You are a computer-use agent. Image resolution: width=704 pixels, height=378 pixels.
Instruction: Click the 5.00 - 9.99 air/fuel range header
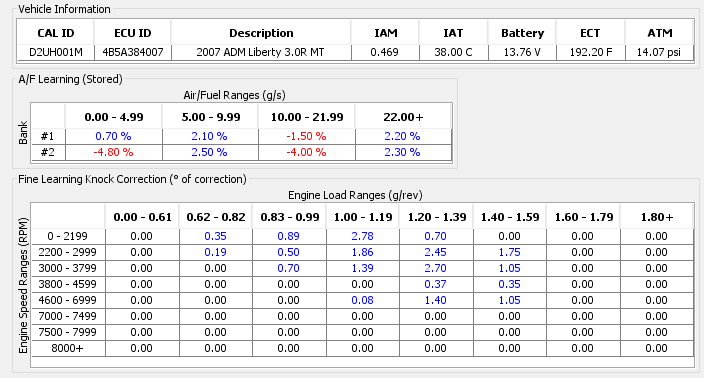(x=211, y=117)
